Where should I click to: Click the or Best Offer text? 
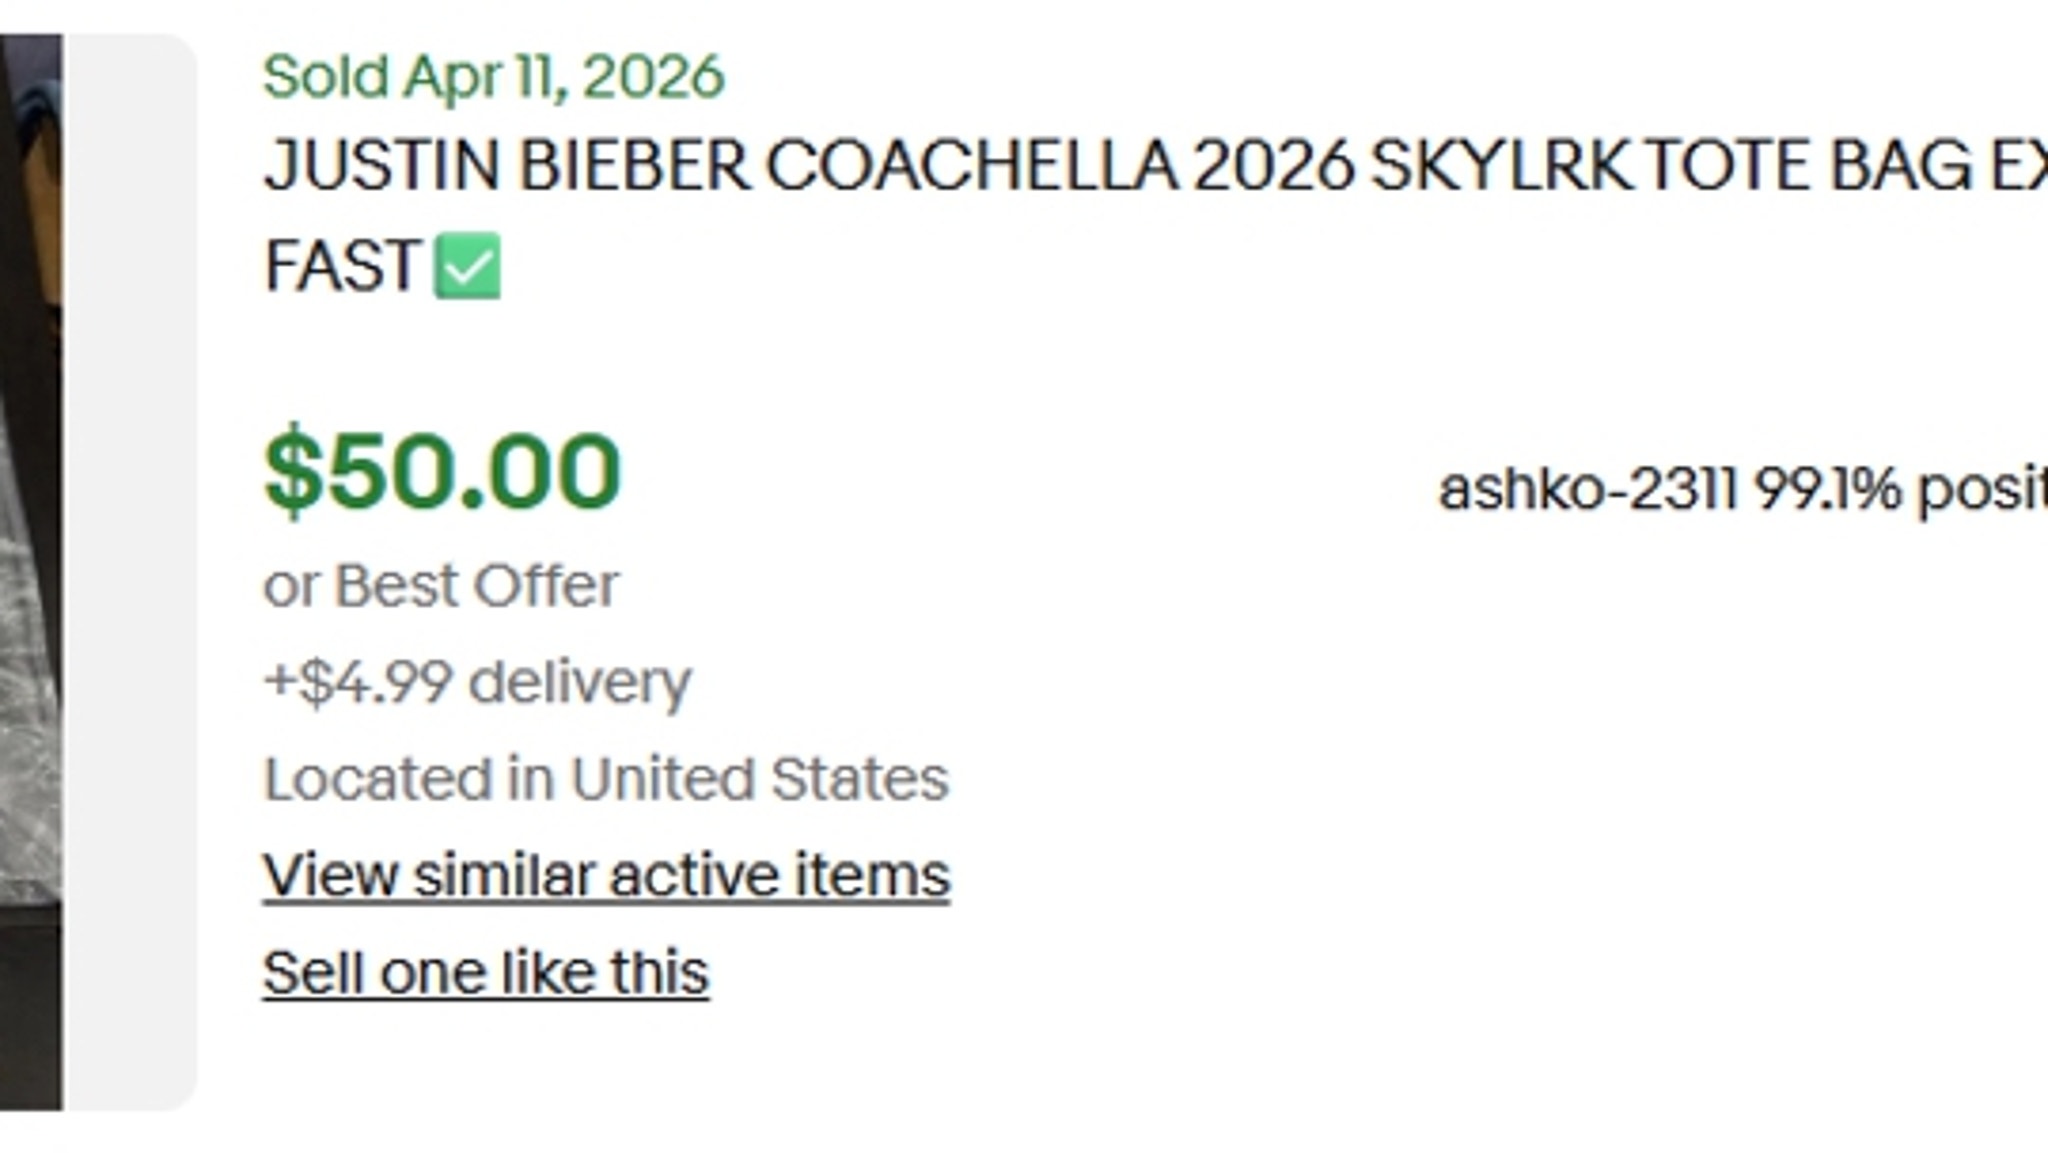click(441, 586)
